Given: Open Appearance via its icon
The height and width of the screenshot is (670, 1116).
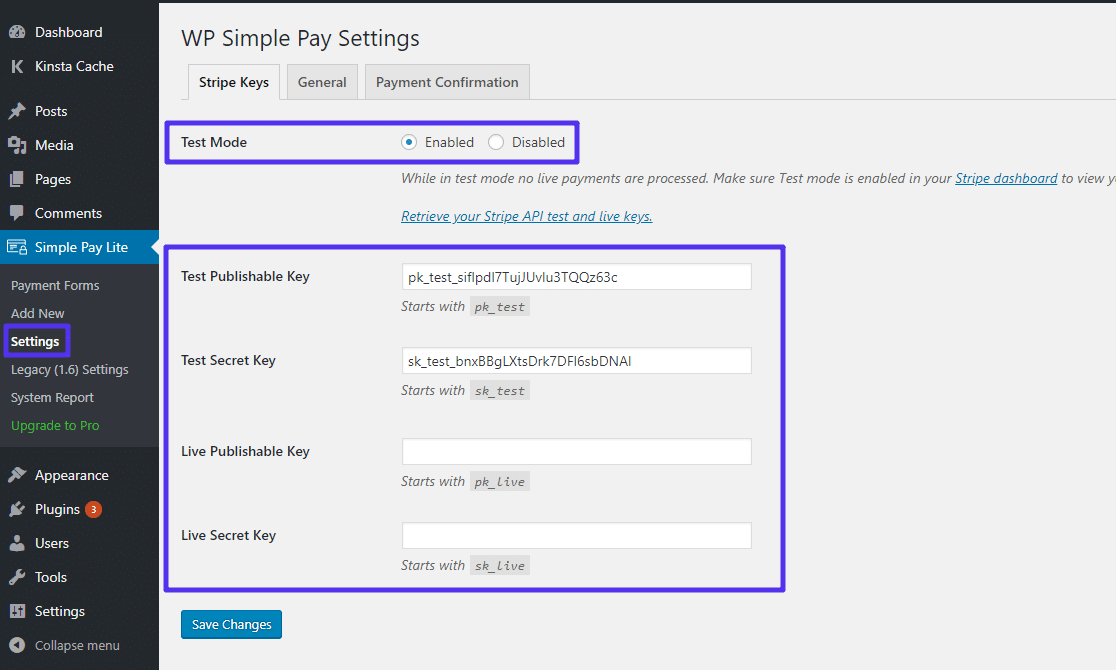Looking at the screenshot, I should click(18, 474).
